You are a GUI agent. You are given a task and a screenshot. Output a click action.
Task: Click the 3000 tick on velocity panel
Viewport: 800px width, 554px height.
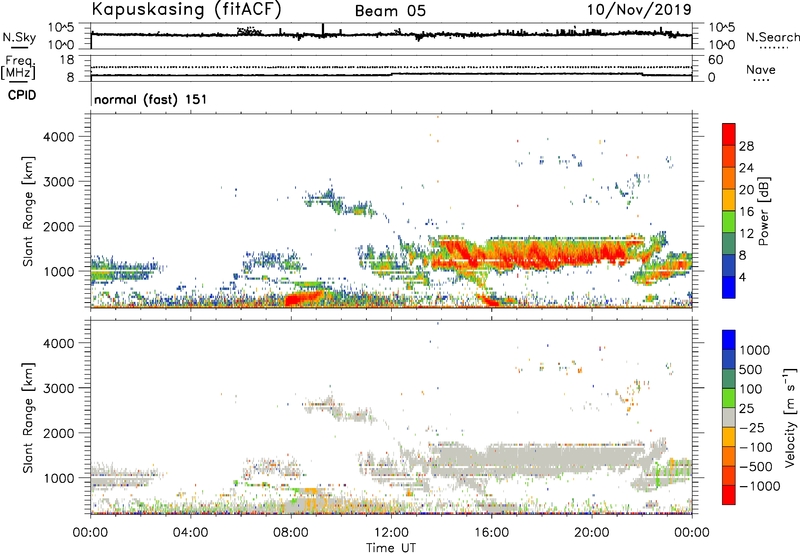(x=59, y=388)
